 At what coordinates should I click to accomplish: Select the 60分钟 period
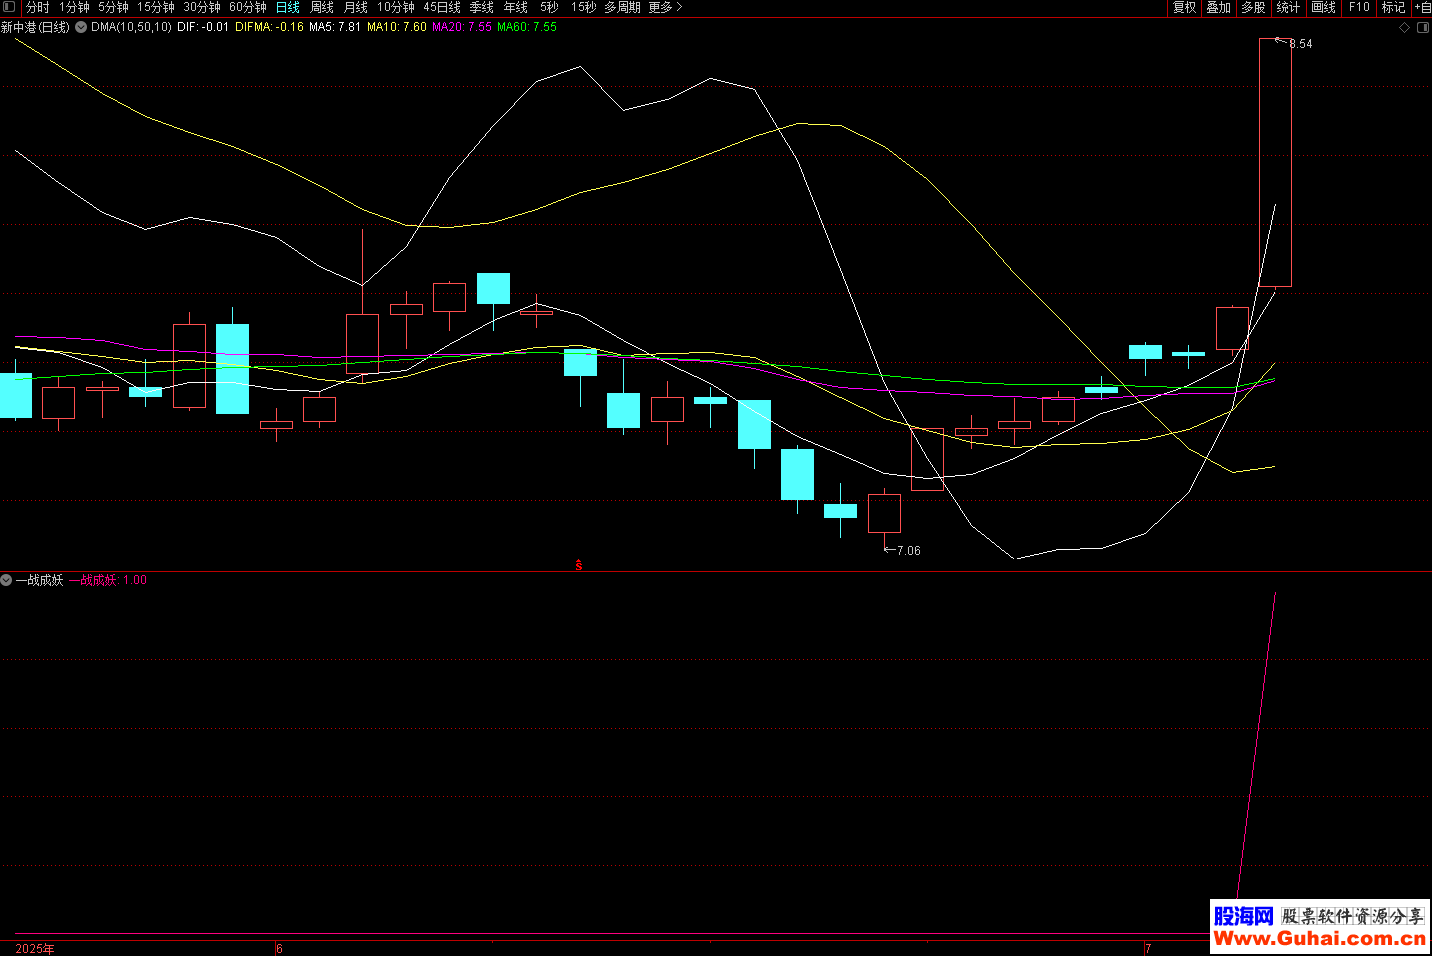pyautogui.click(x=248, y=7)
